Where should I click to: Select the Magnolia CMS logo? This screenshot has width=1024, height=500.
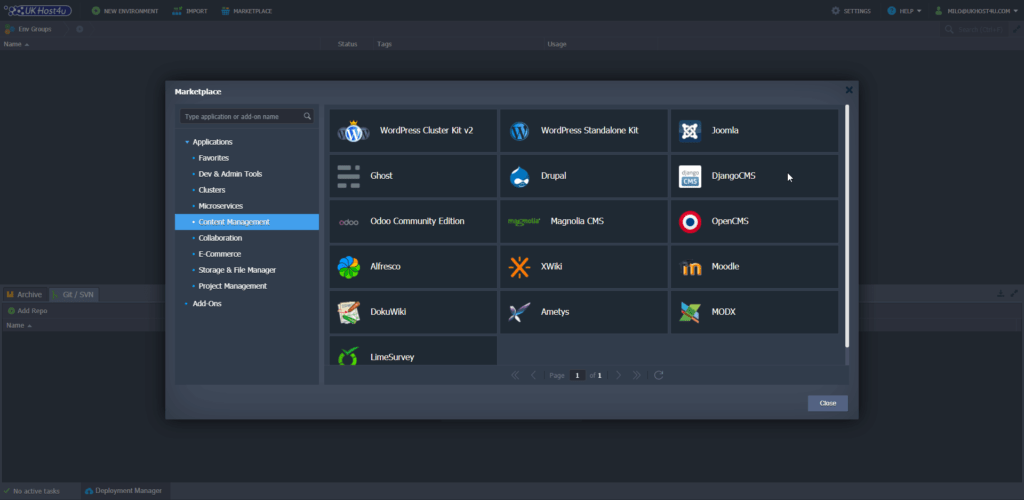[524, 222]
